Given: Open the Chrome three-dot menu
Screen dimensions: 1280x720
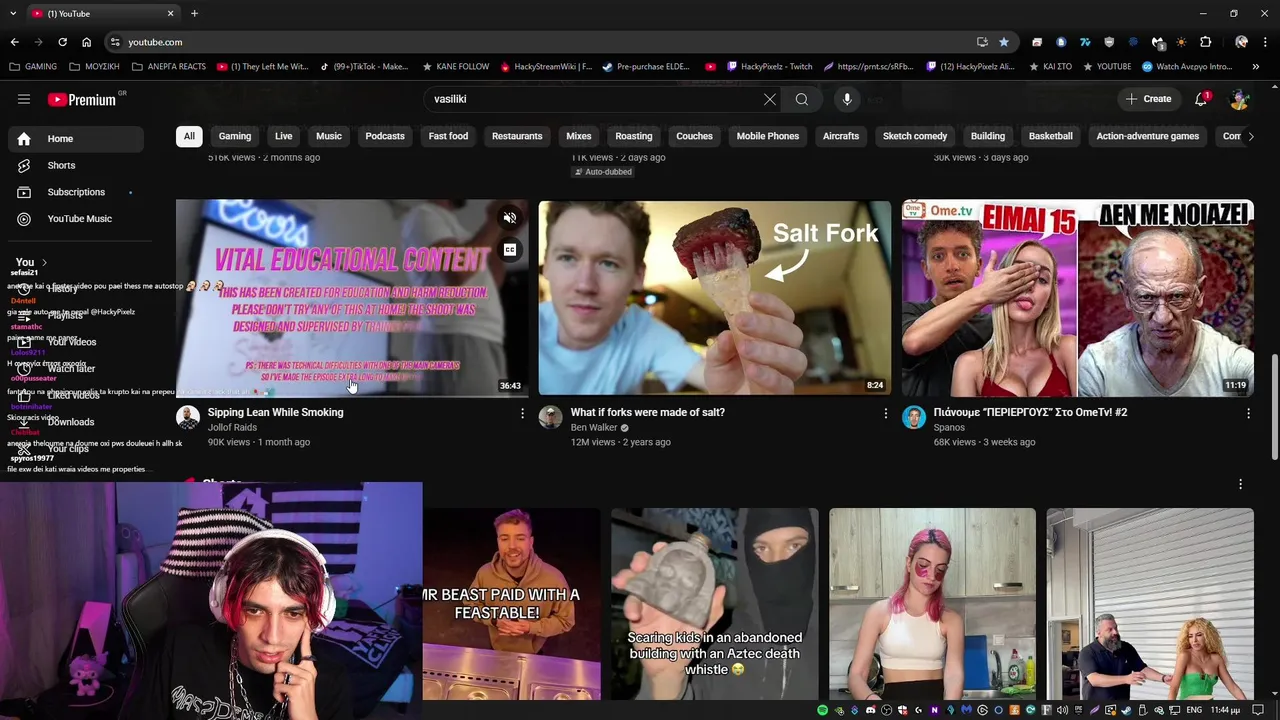Looking at the screenshot, I should tap(1265, 42).
